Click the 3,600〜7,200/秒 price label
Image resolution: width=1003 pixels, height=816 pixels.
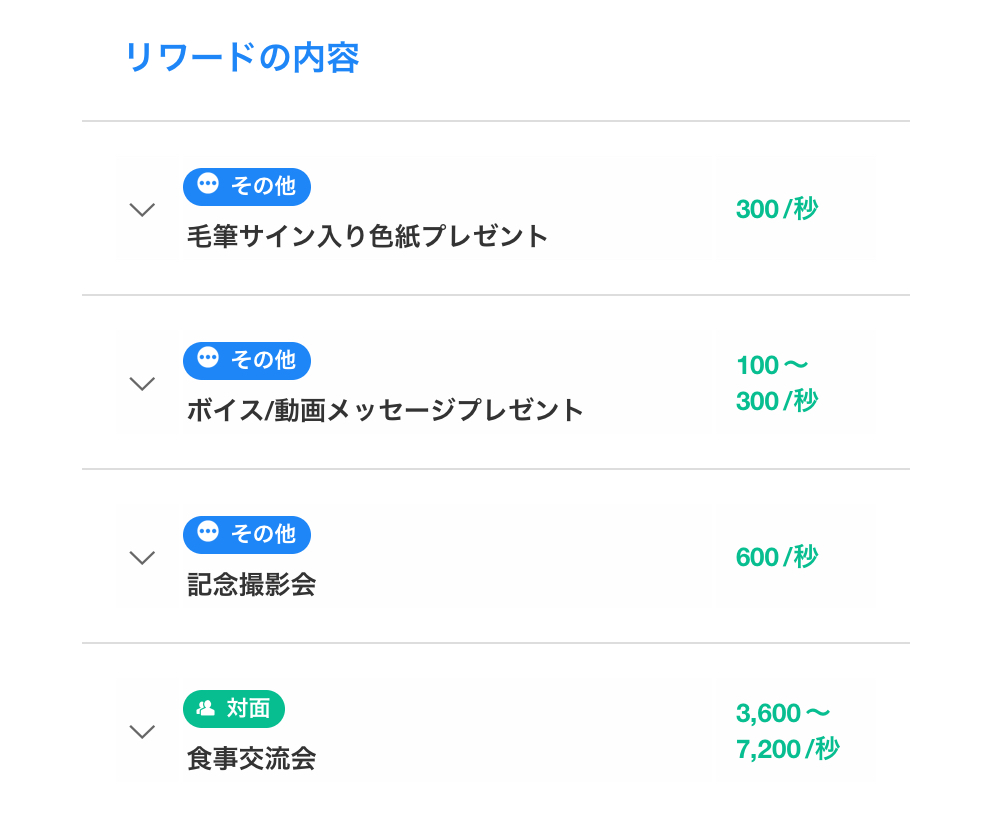[x=787, y=731]
